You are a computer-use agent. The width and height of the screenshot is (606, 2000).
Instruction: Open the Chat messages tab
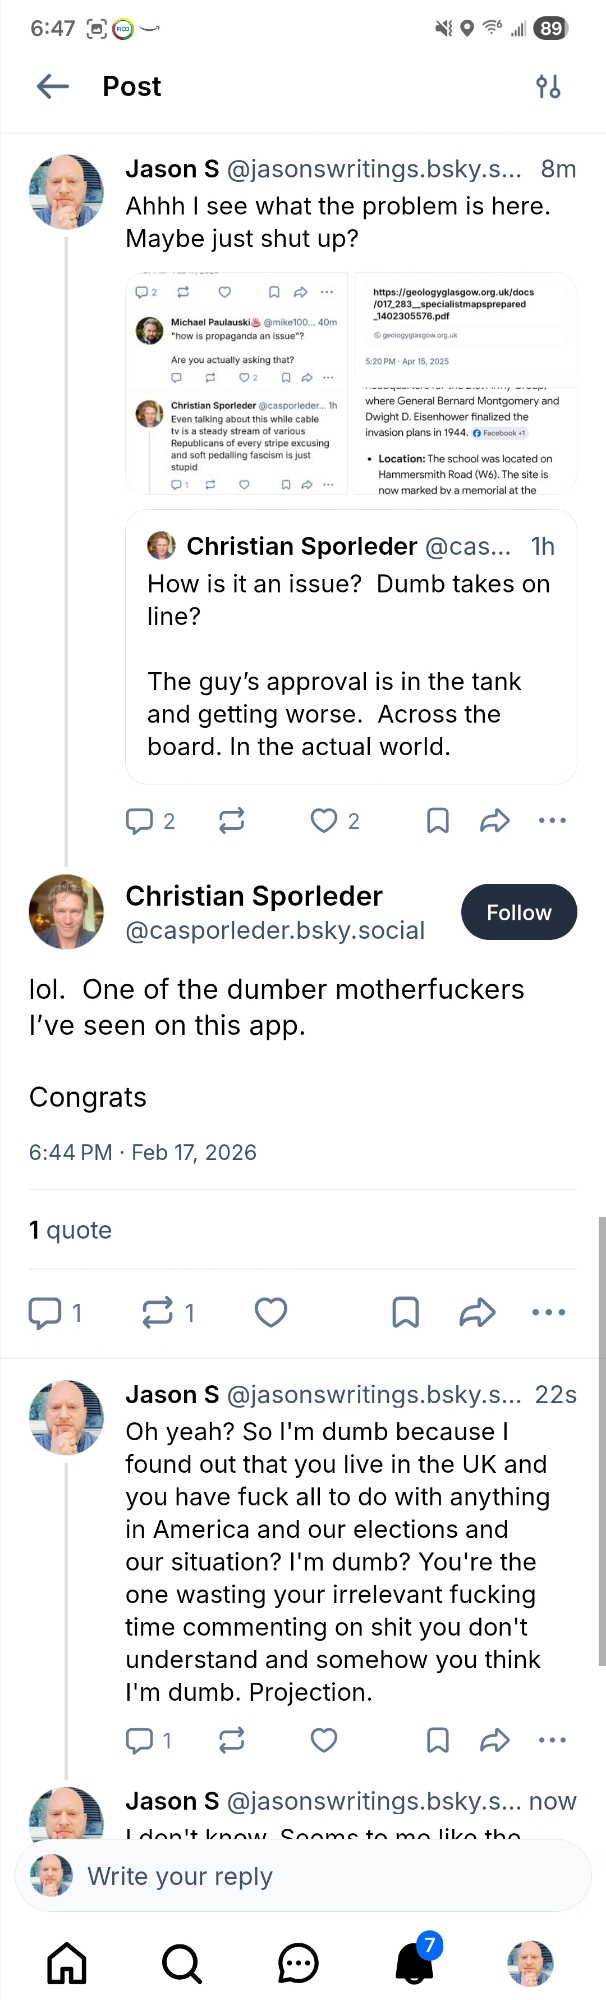[x=298, y=1963]
